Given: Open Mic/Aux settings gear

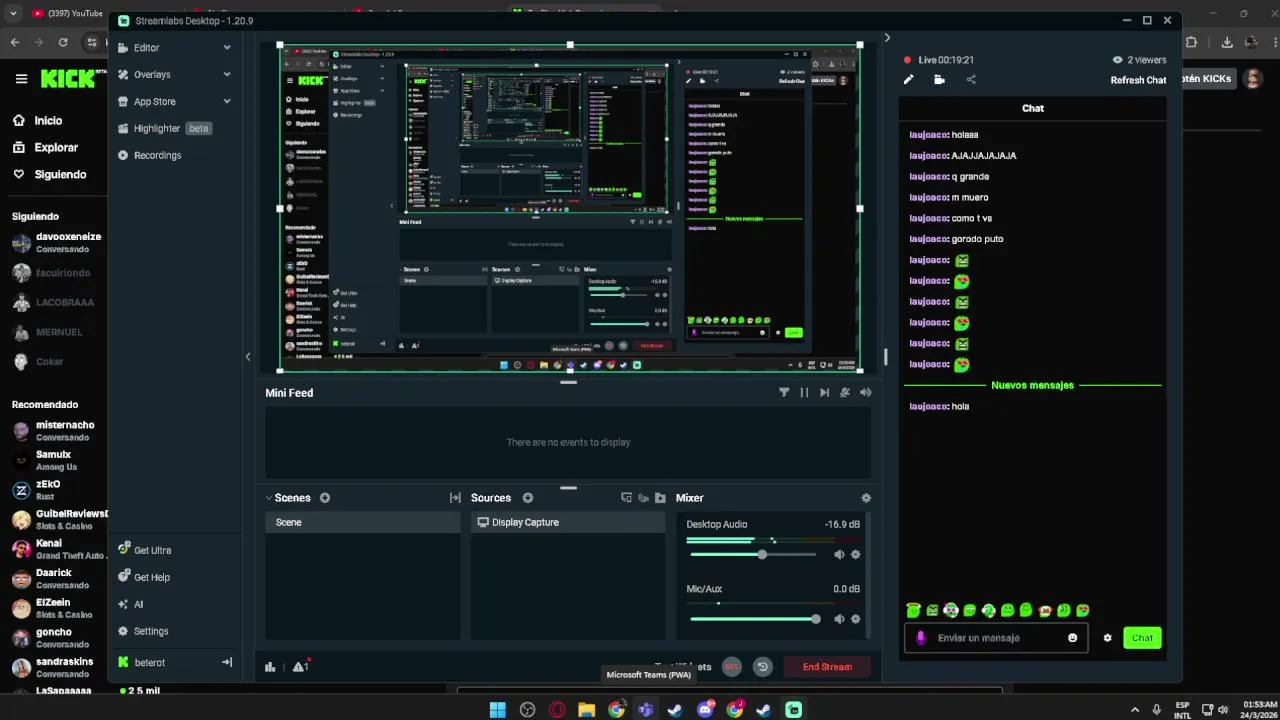Looking at the screenshot, I should [x=855, y=619].
